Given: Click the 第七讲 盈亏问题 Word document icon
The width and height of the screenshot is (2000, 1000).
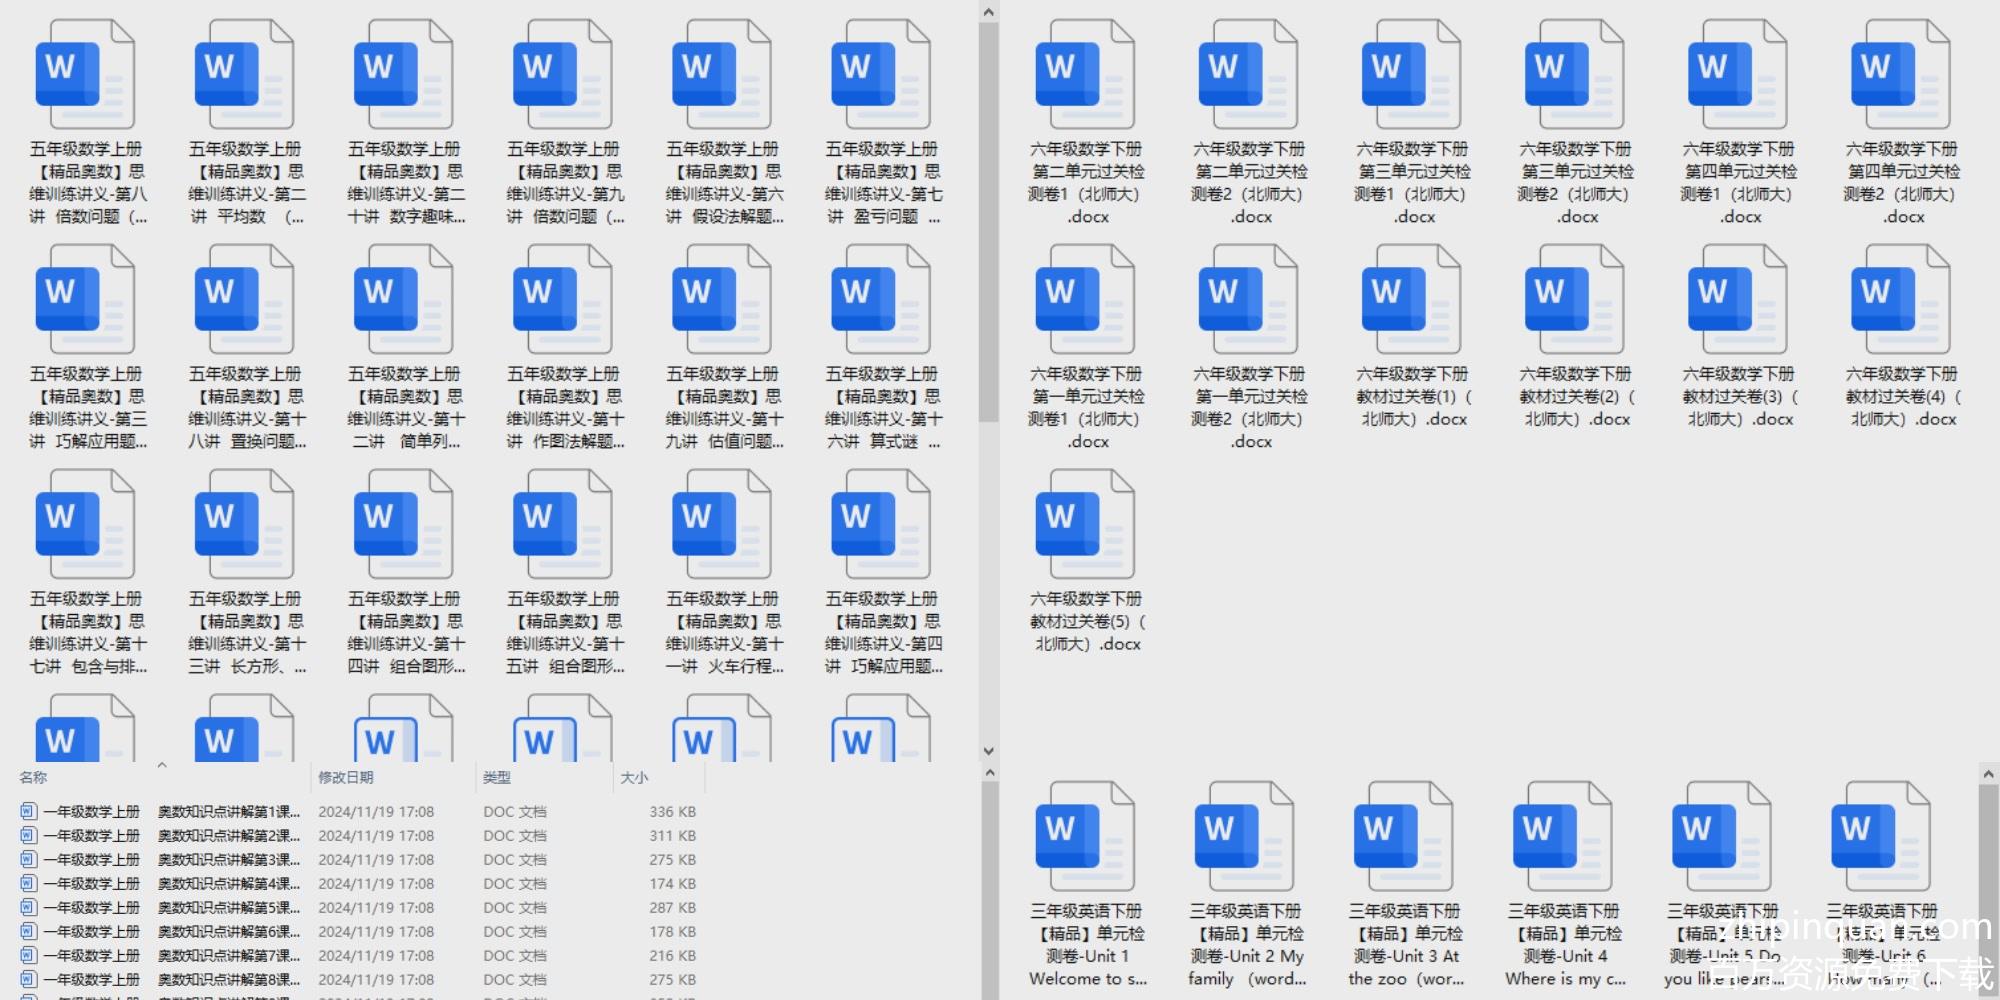Looking at the screenshot, I should (880, 75).
